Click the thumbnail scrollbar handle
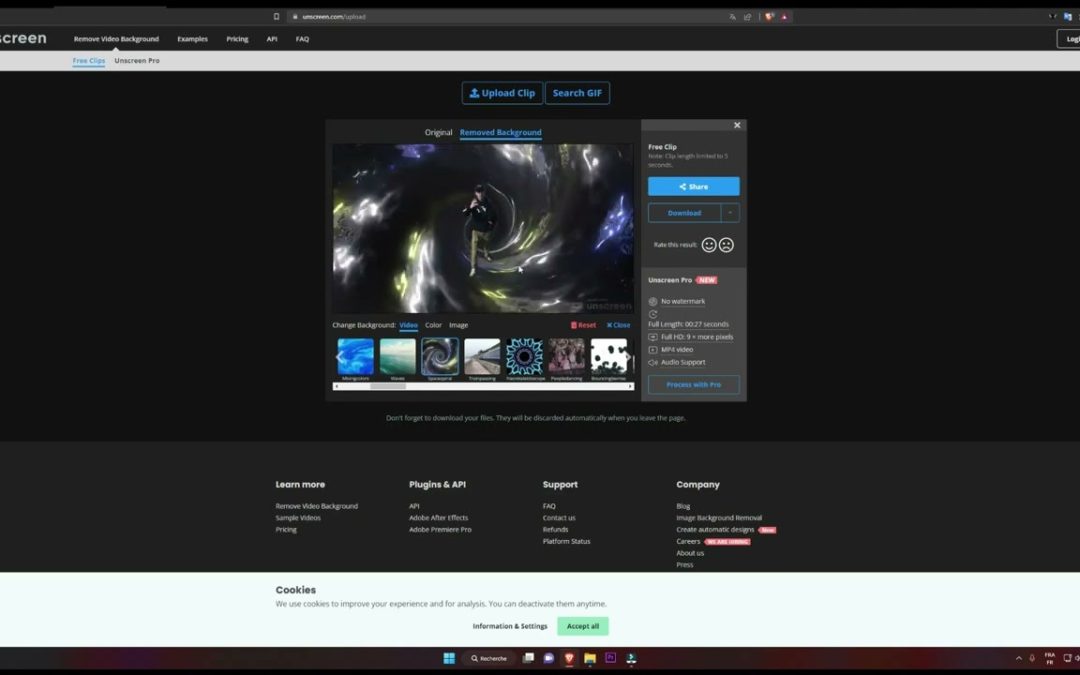The image size is (1080, 675). tap(388, 386)
